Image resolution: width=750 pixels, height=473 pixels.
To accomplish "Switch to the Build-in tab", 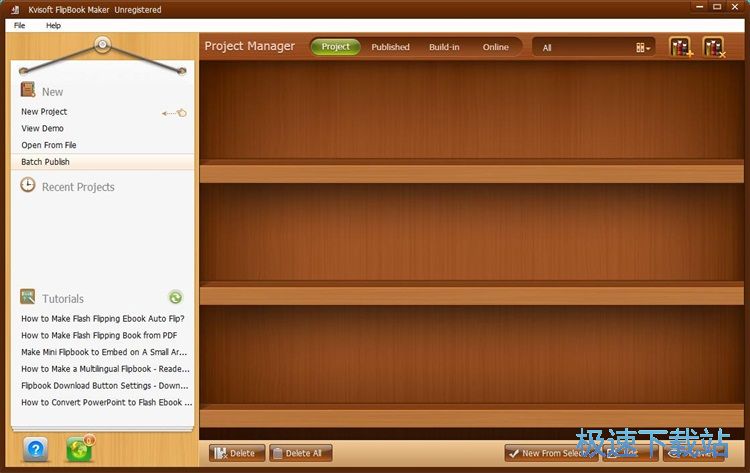I will pyautogui.click(x=444, y=47).
